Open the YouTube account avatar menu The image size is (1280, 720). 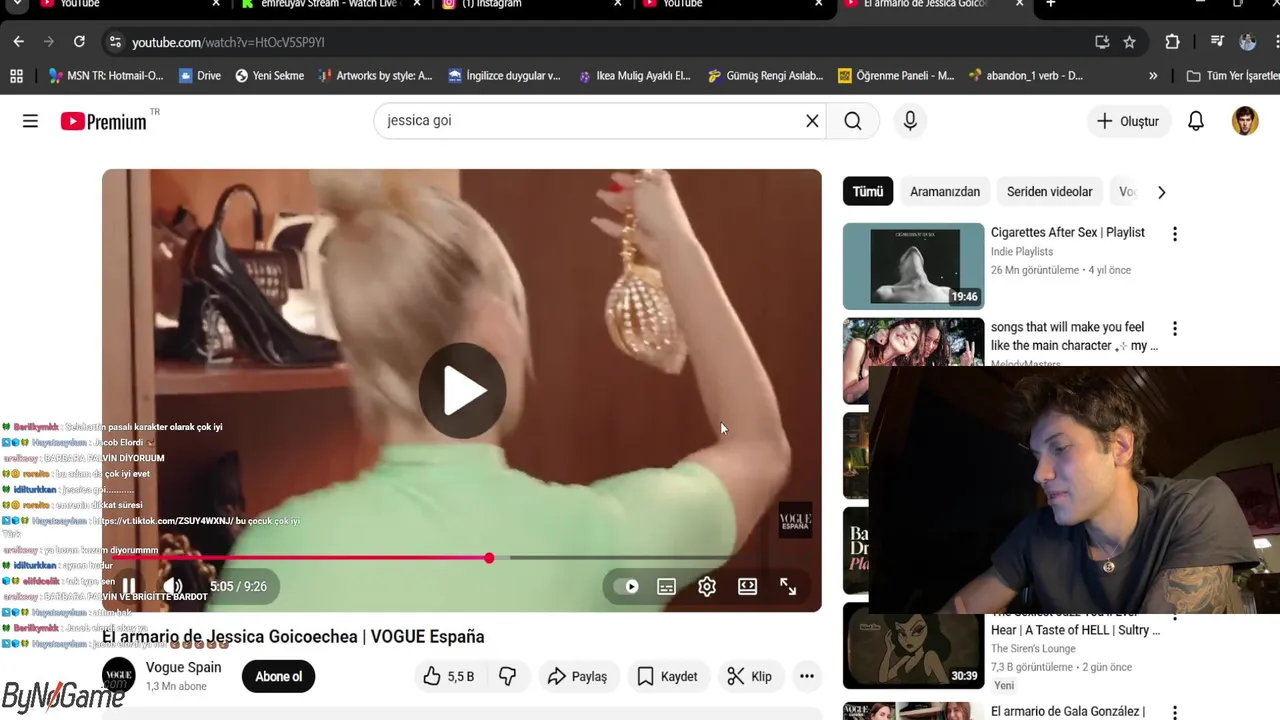tap(1245, 121)
